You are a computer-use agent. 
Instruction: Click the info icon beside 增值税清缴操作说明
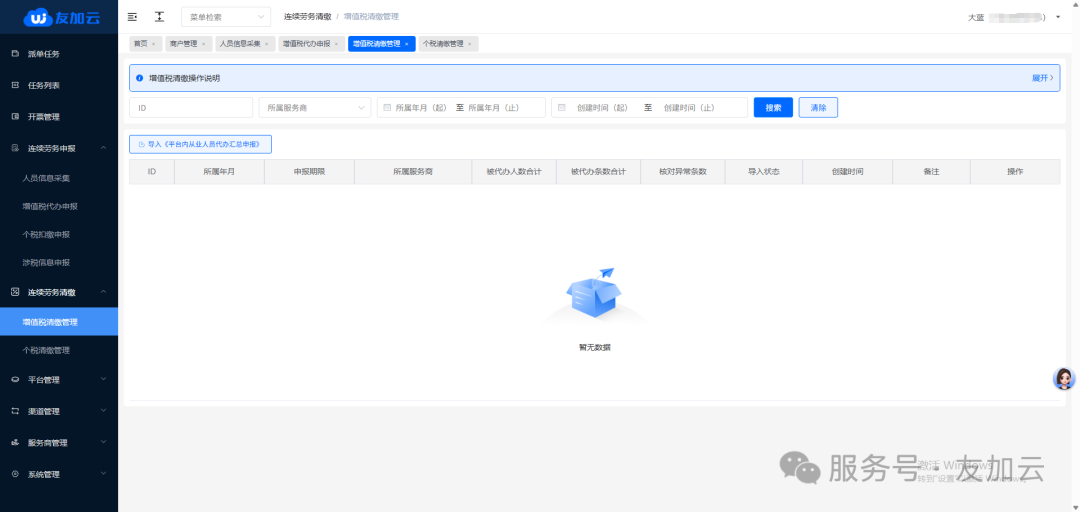[140, 79]
